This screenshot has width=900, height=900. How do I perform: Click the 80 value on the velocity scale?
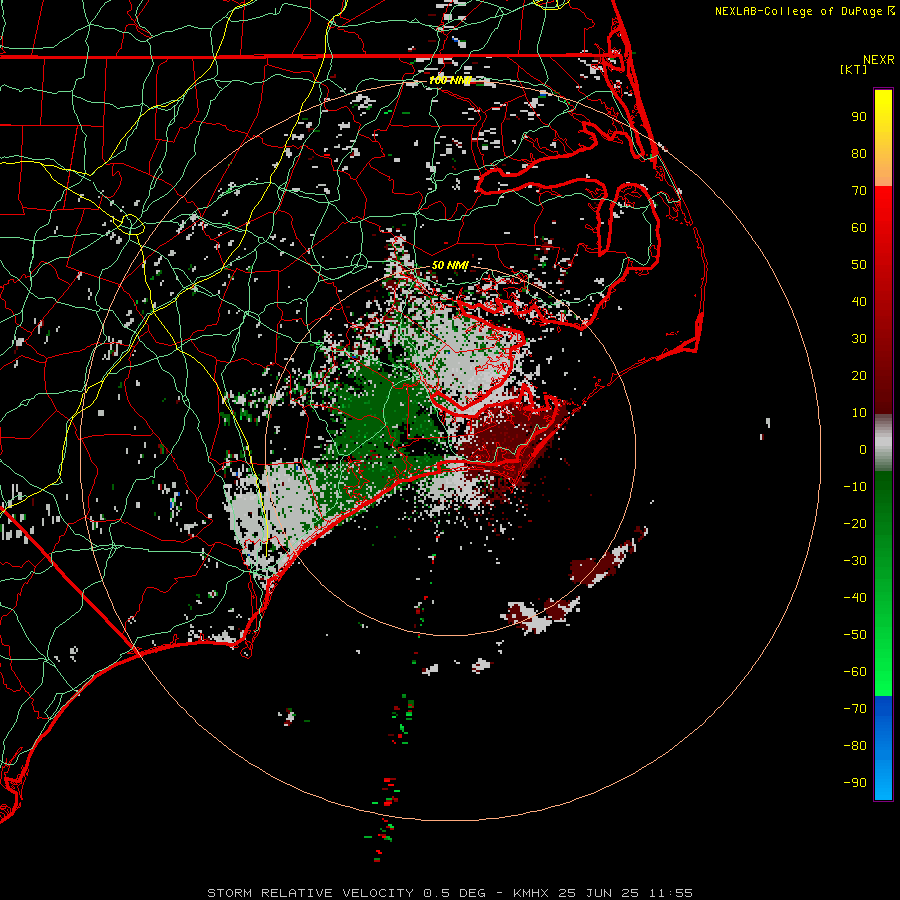coord(859,154)
